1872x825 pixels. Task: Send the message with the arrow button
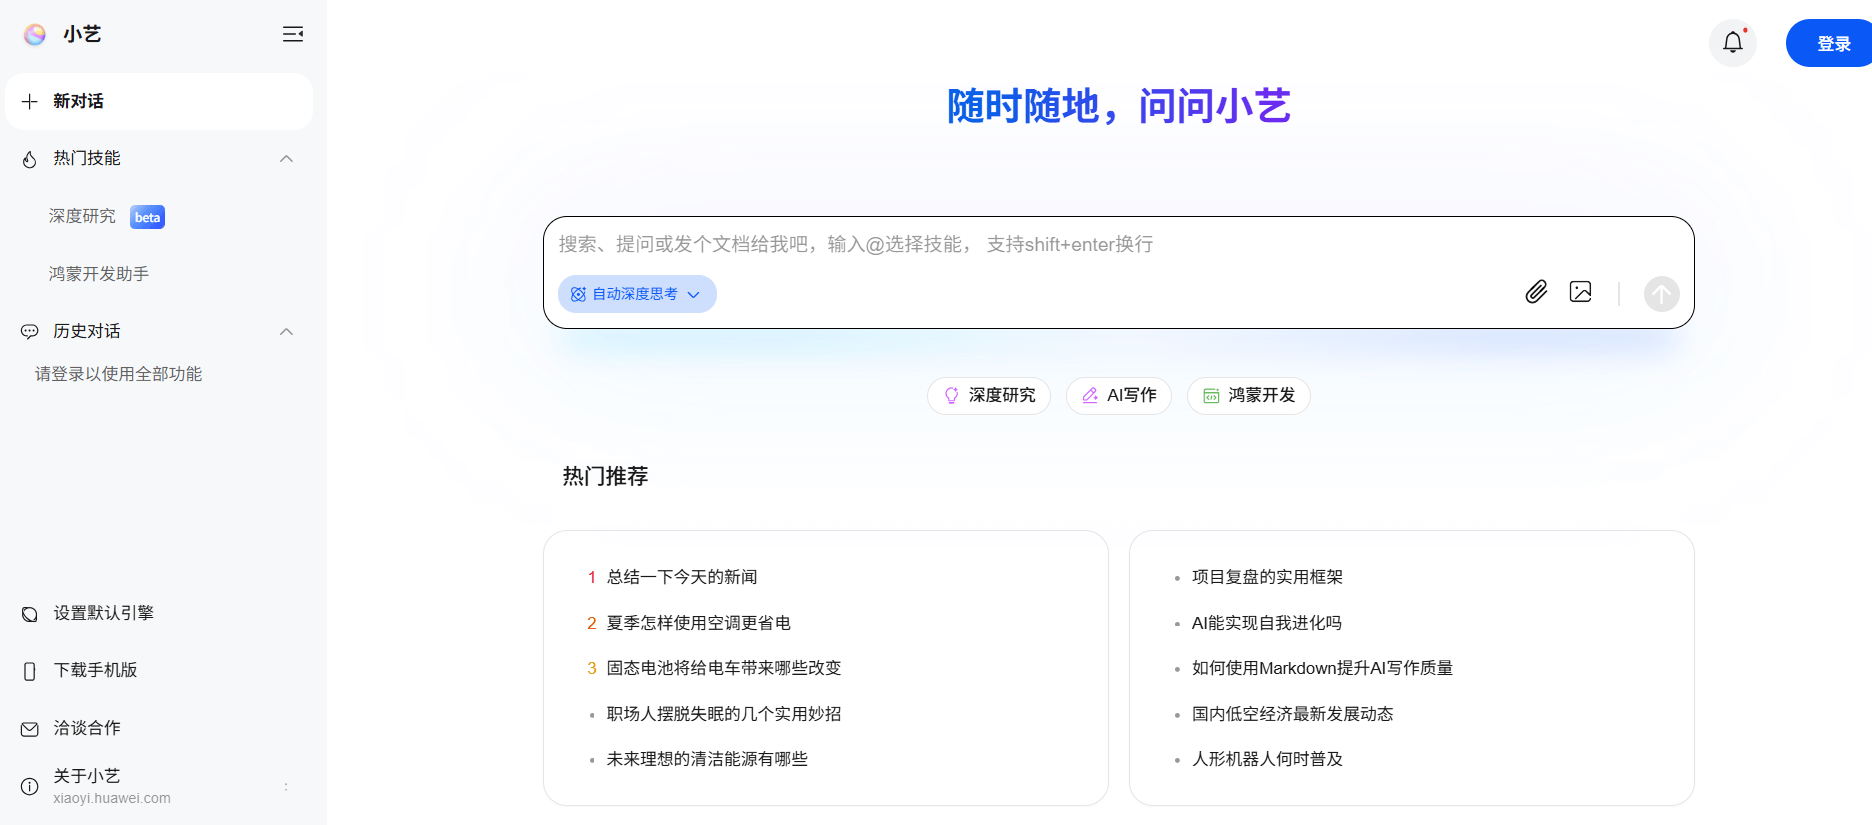click(1662, 294)
